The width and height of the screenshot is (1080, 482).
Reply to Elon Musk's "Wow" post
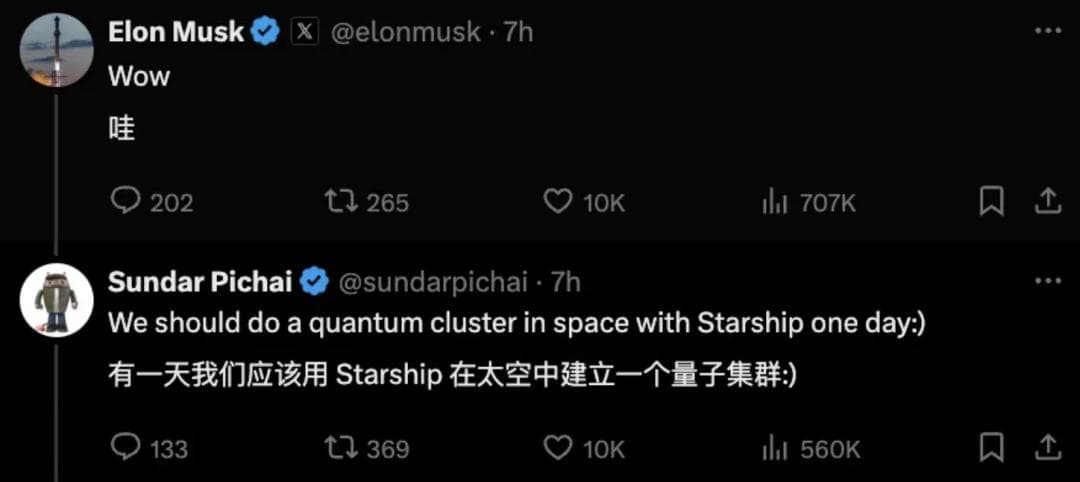pos(125,202)
